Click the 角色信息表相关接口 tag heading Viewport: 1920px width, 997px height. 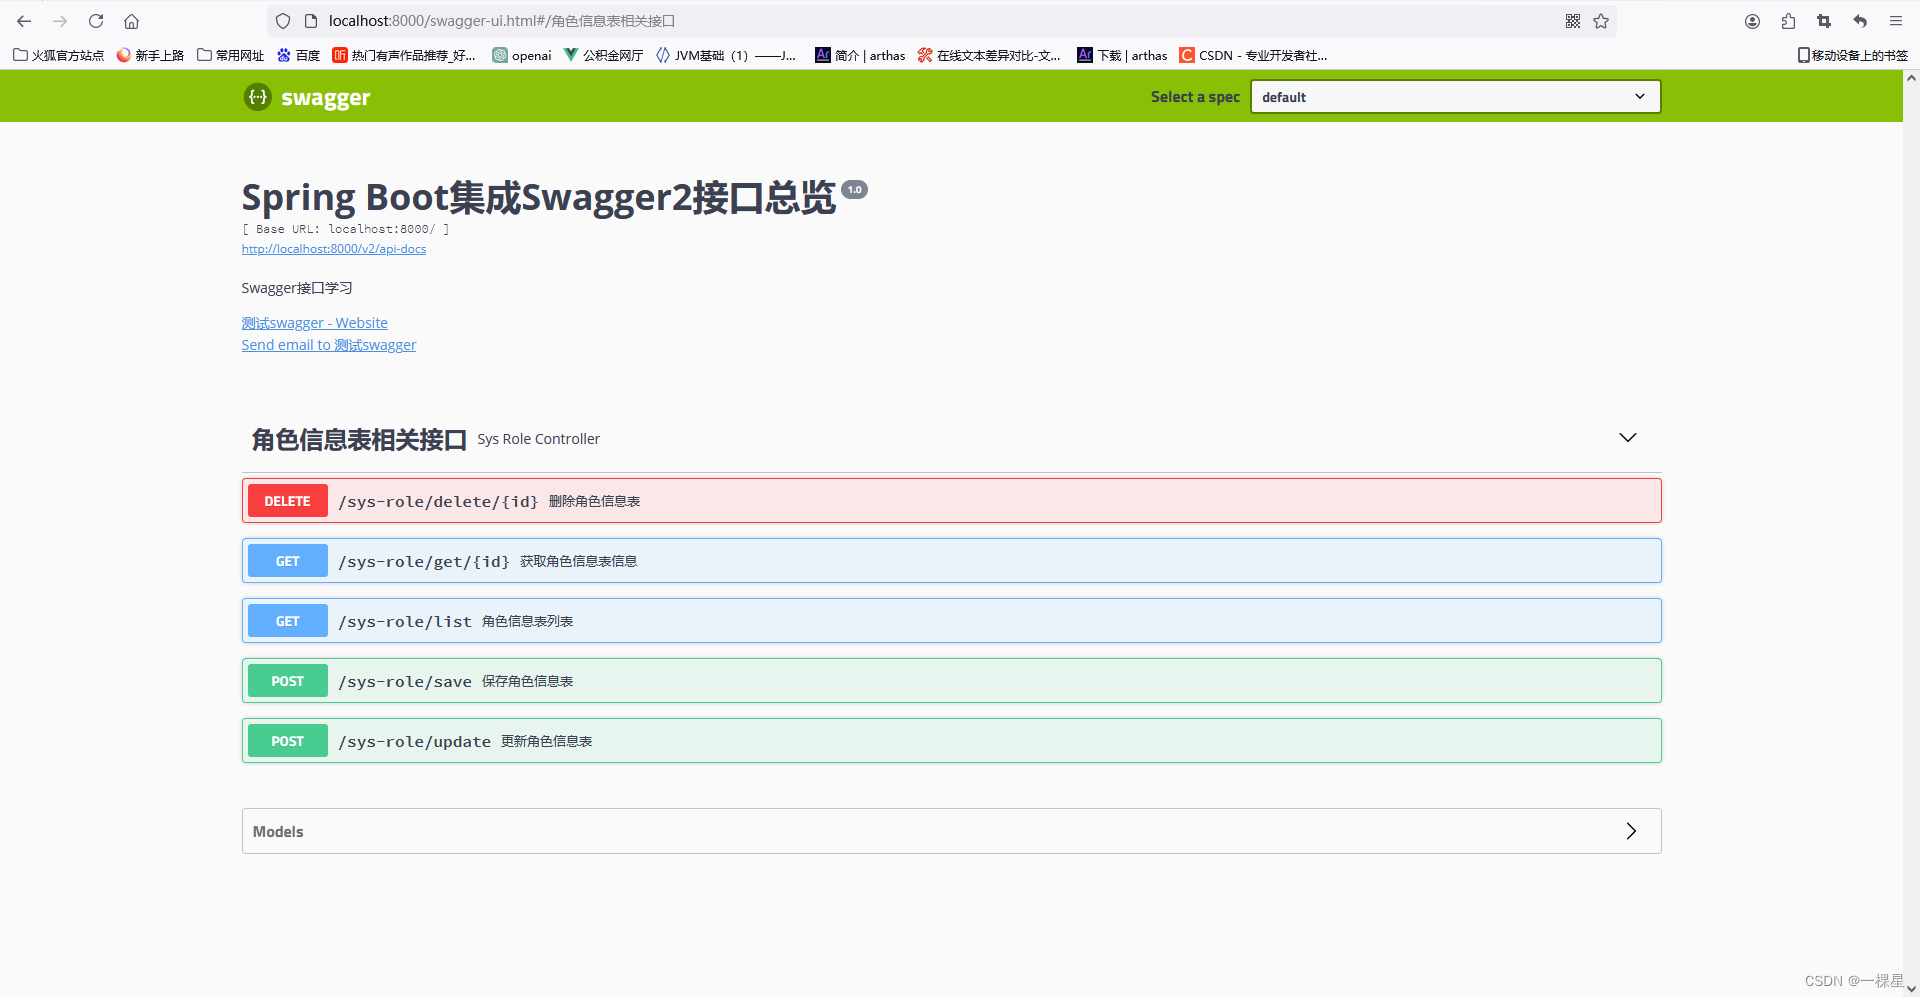pyautogui.click(x=359, y=439)
